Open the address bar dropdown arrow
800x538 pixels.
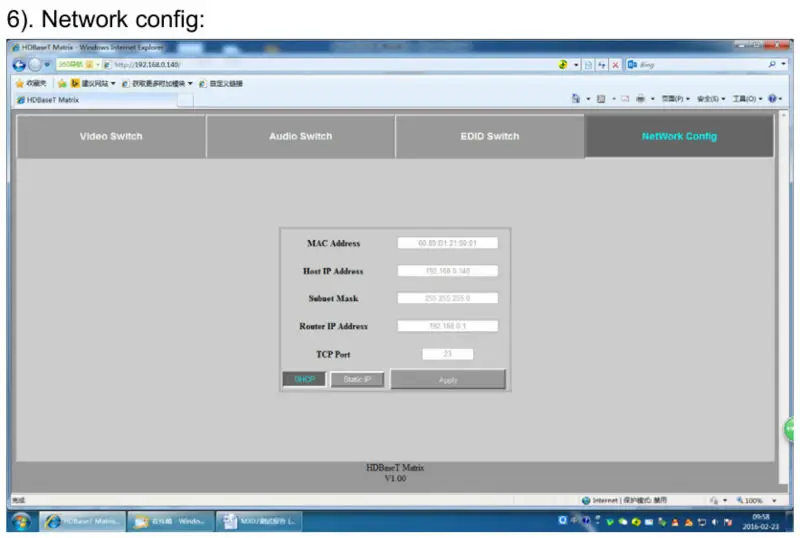pos(576,65)
